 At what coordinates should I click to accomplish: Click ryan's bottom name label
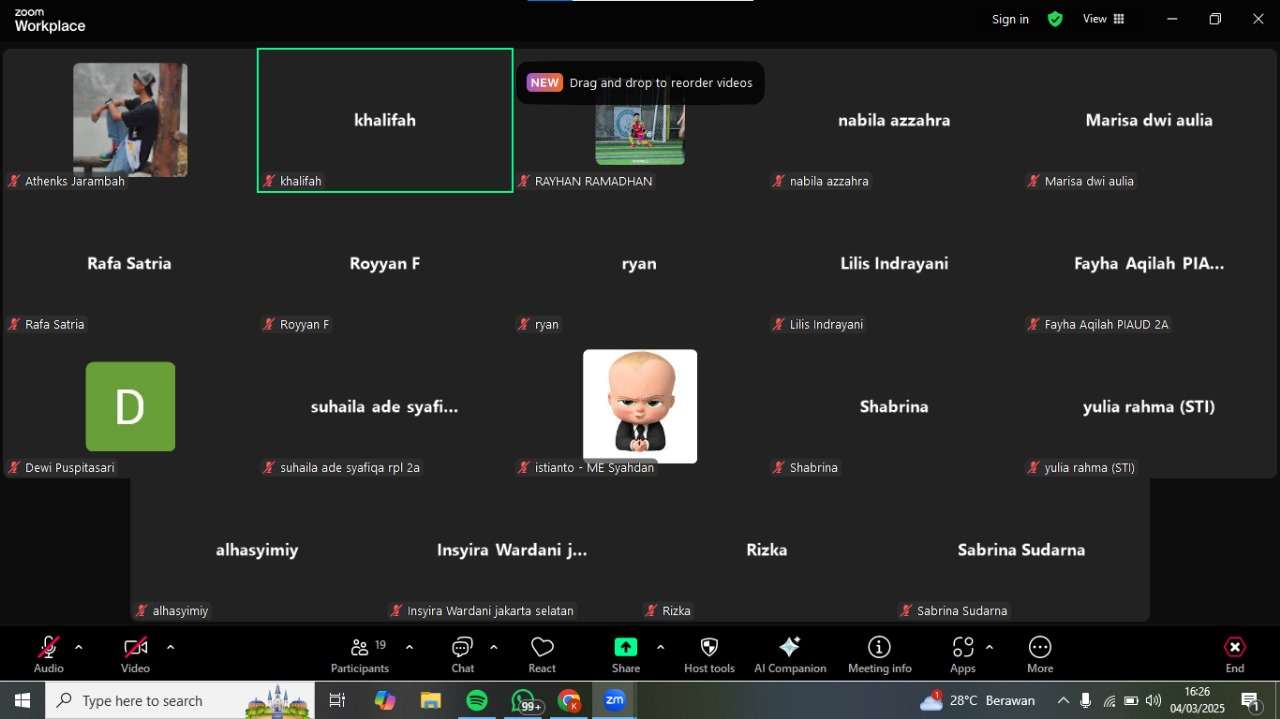pyautogui.click(x=547, y=324)
